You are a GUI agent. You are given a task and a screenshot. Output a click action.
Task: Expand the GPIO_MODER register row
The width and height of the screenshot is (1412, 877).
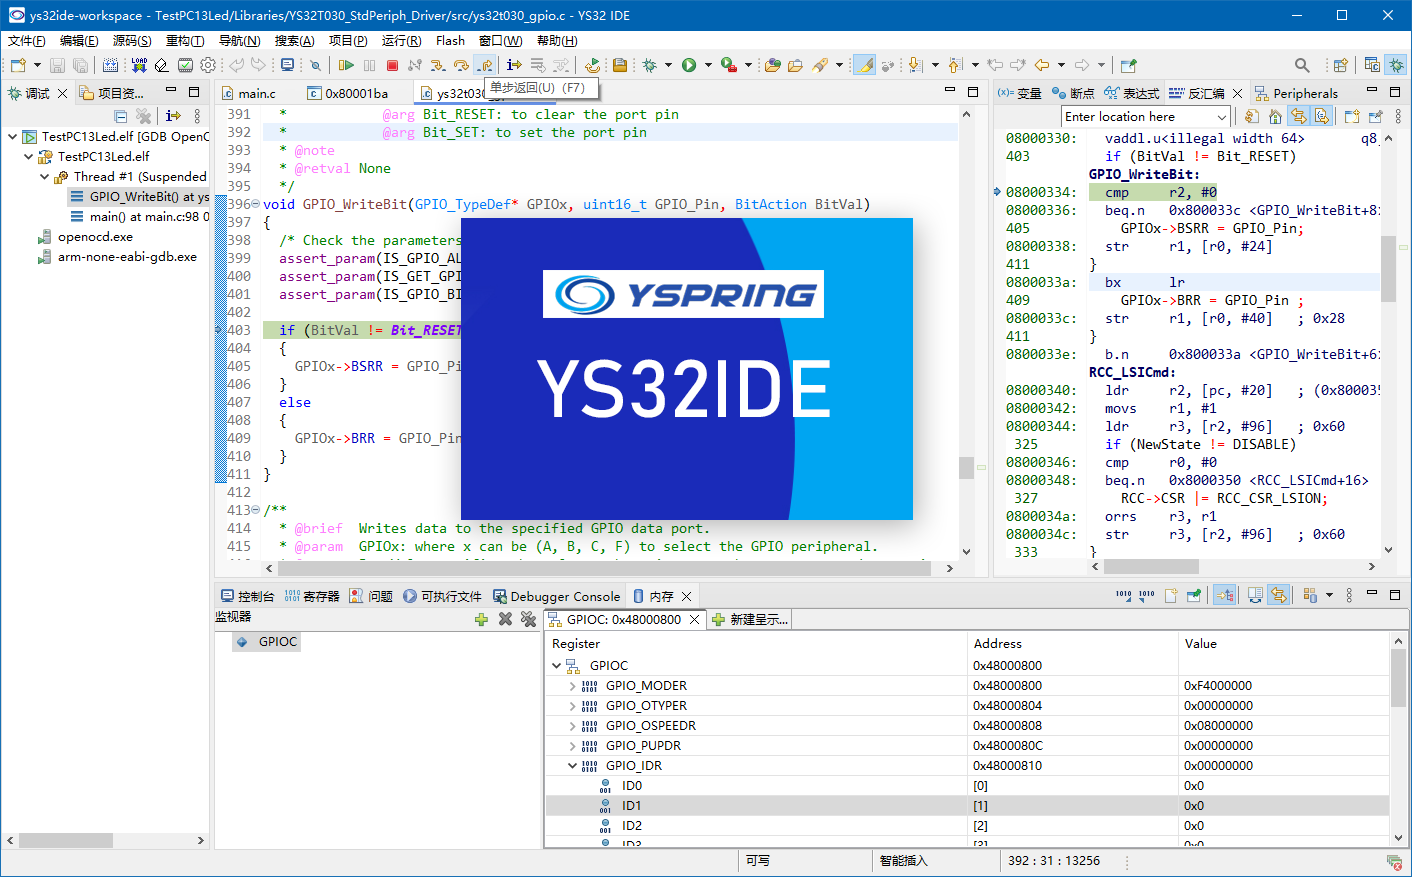[x=572, y=686]
